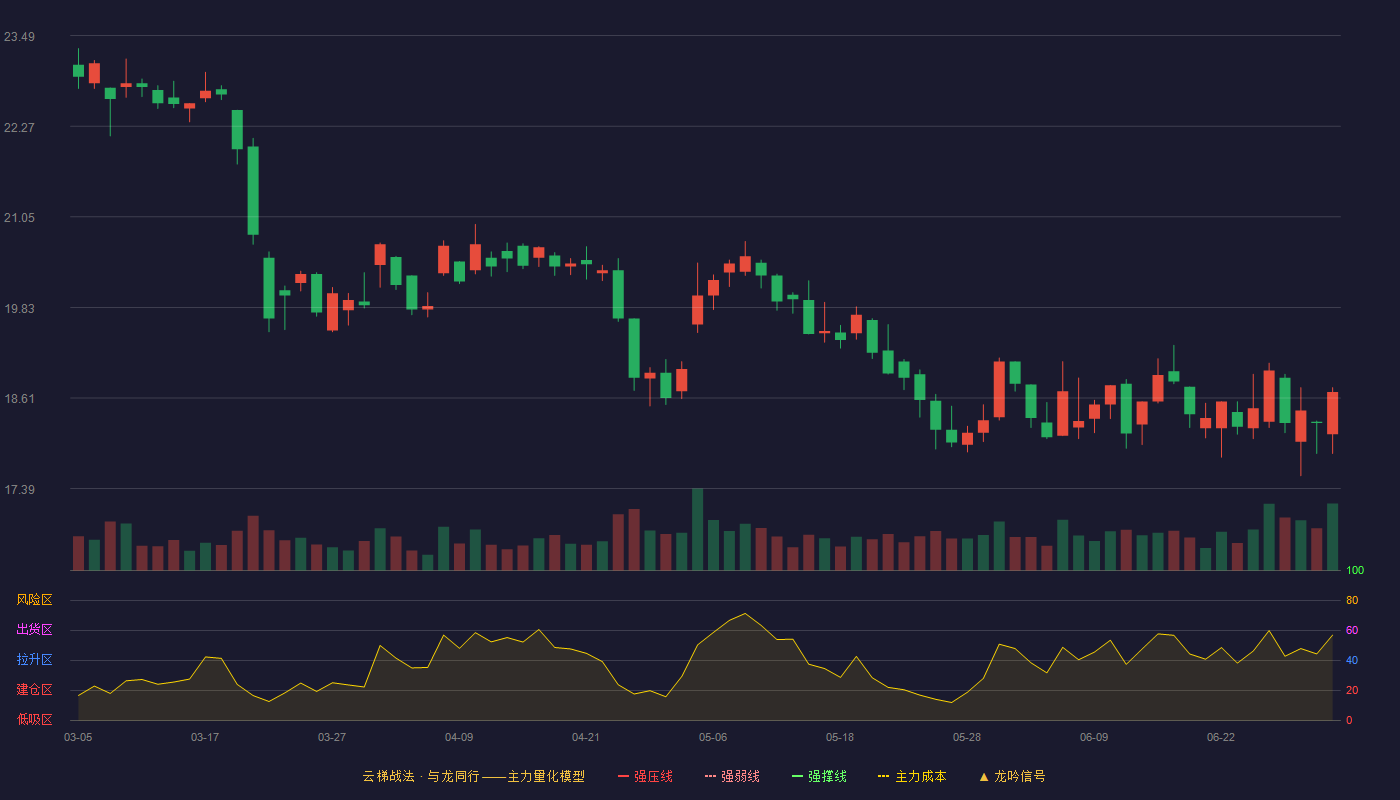Click the 03-17 date axis label
1400x800 pixels.
click(205, 737)
